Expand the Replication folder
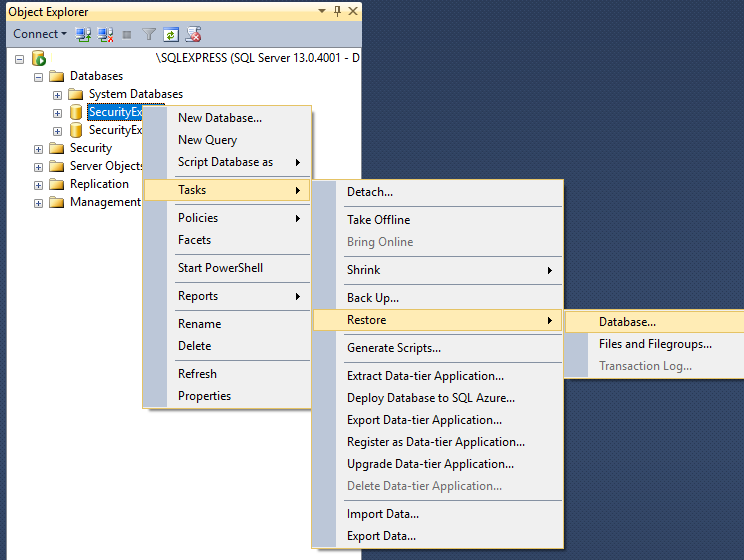 pos(38,185)
